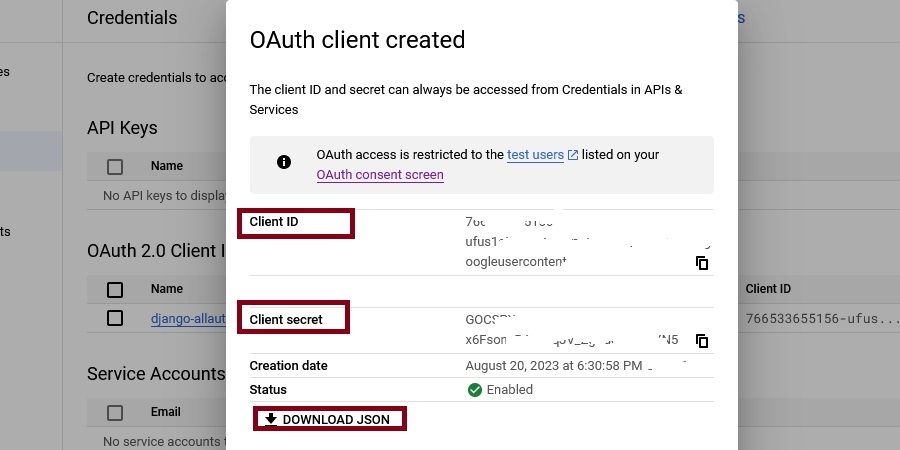
Task: Copy the Client secret to clipboard
Action: pyautogui.click(x=702, y=340)
